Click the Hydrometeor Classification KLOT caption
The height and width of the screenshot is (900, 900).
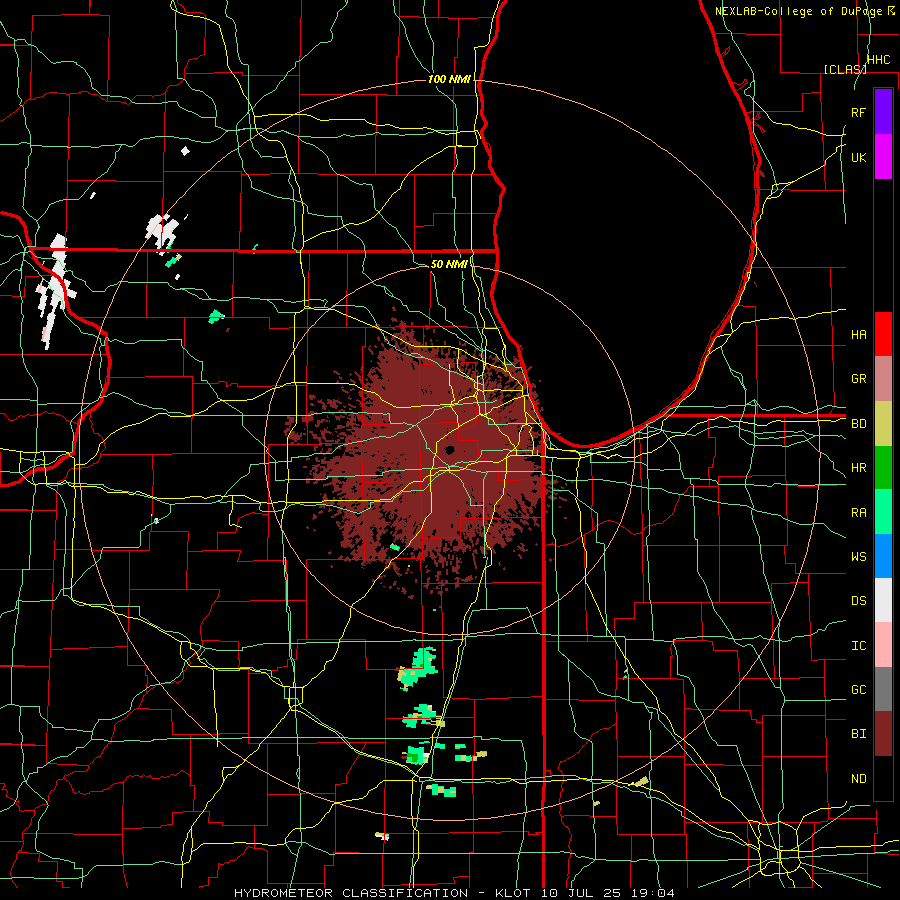coord(454,893)
